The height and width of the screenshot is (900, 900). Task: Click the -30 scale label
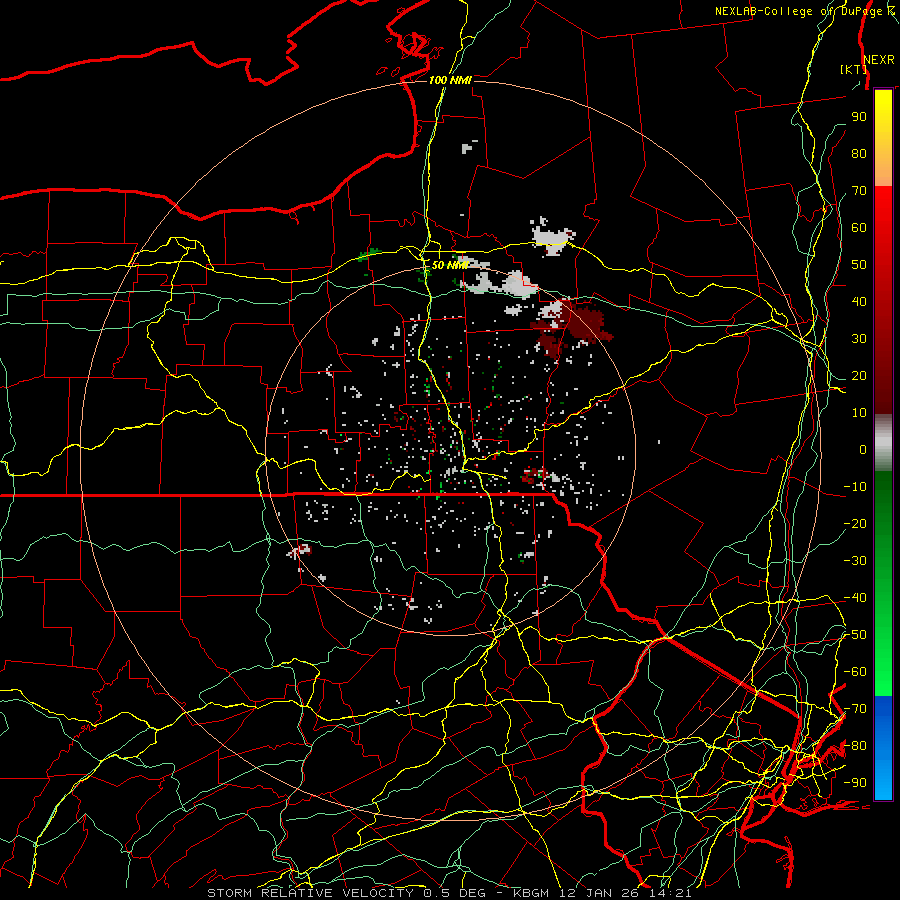(855, 561)
